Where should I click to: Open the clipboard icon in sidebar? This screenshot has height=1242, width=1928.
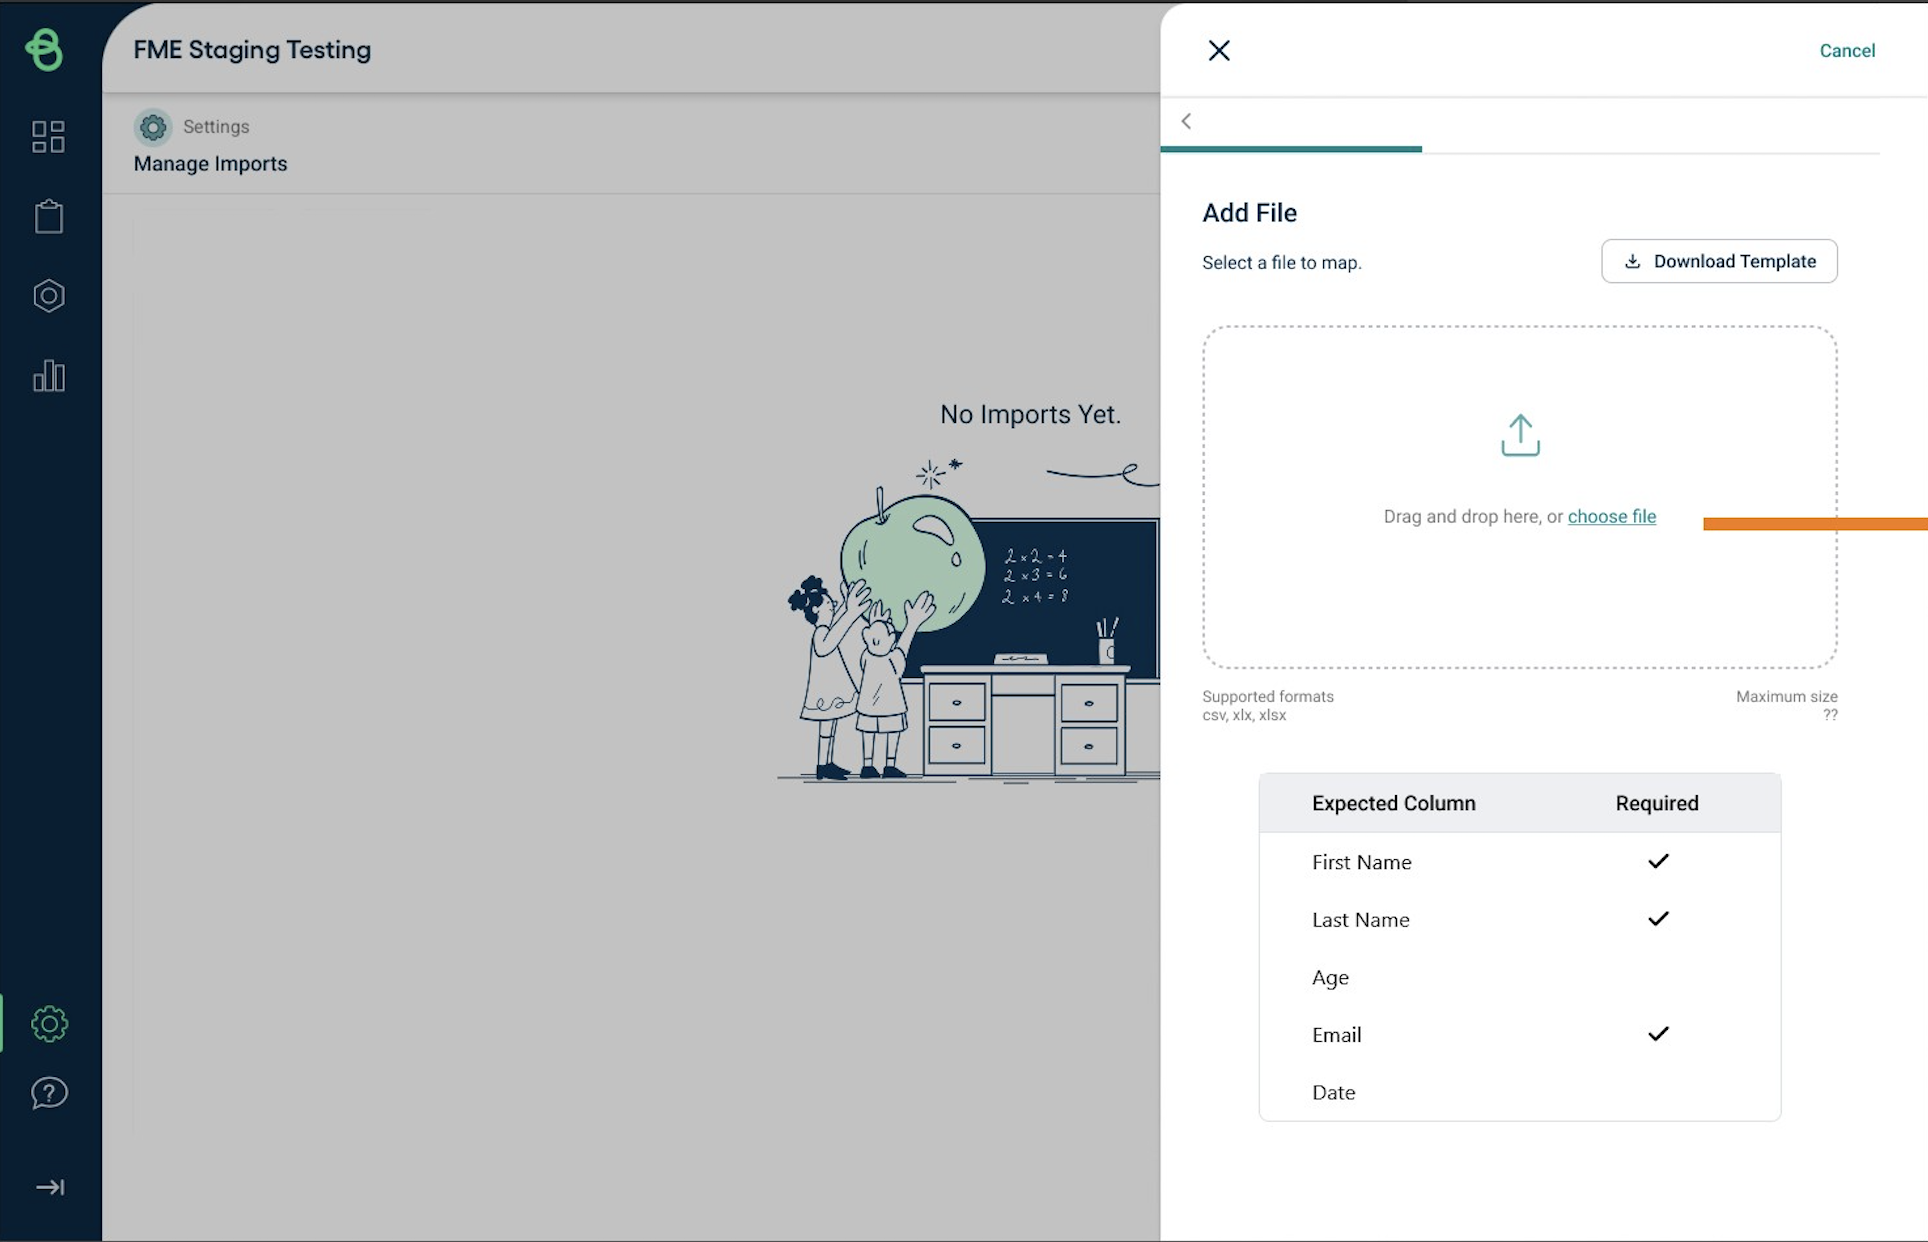(x=48, y=216)
